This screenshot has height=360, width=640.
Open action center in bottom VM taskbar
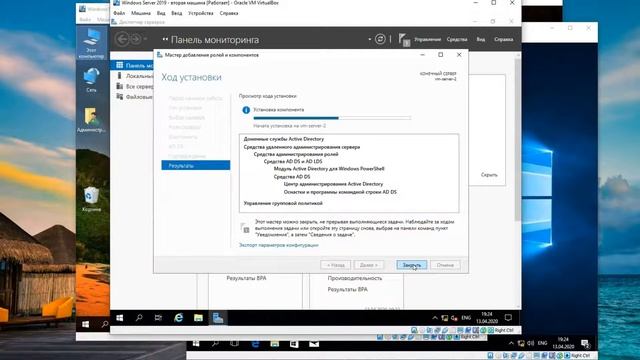585,344
